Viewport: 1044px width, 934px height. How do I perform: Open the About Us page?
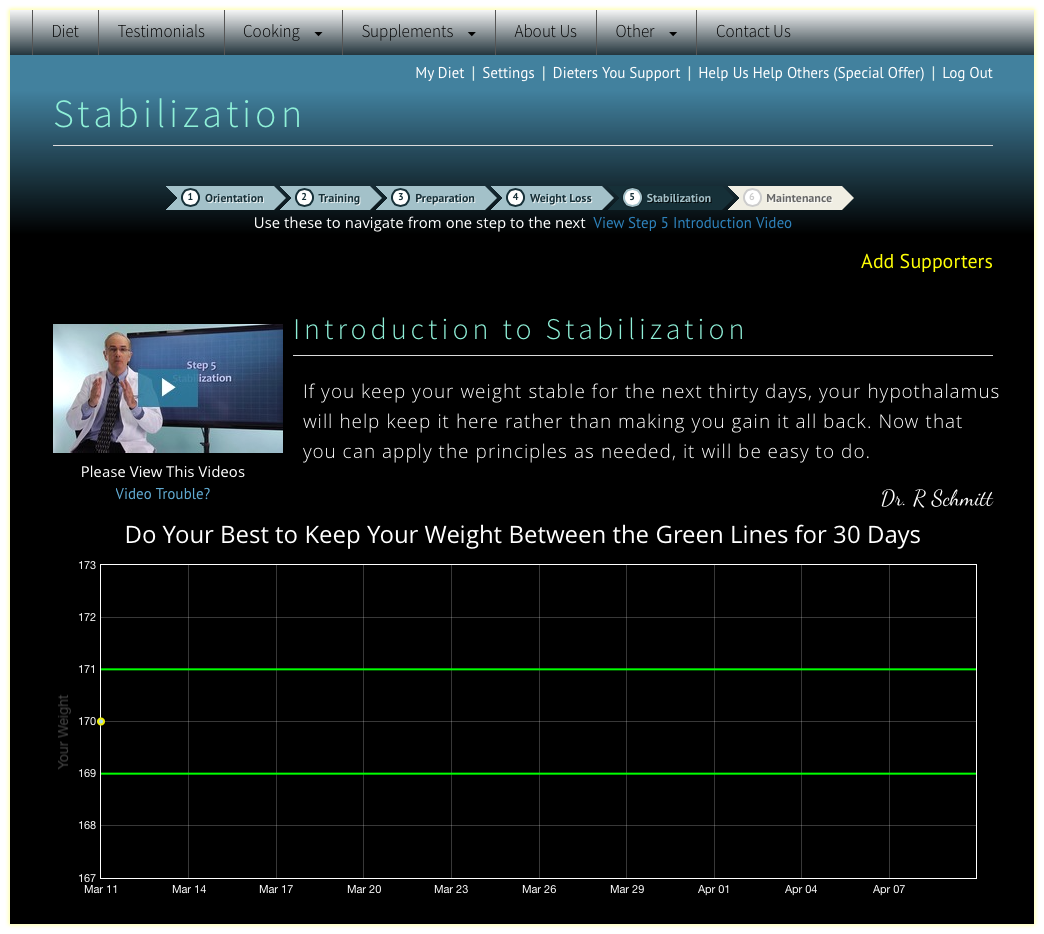[545, 32]
